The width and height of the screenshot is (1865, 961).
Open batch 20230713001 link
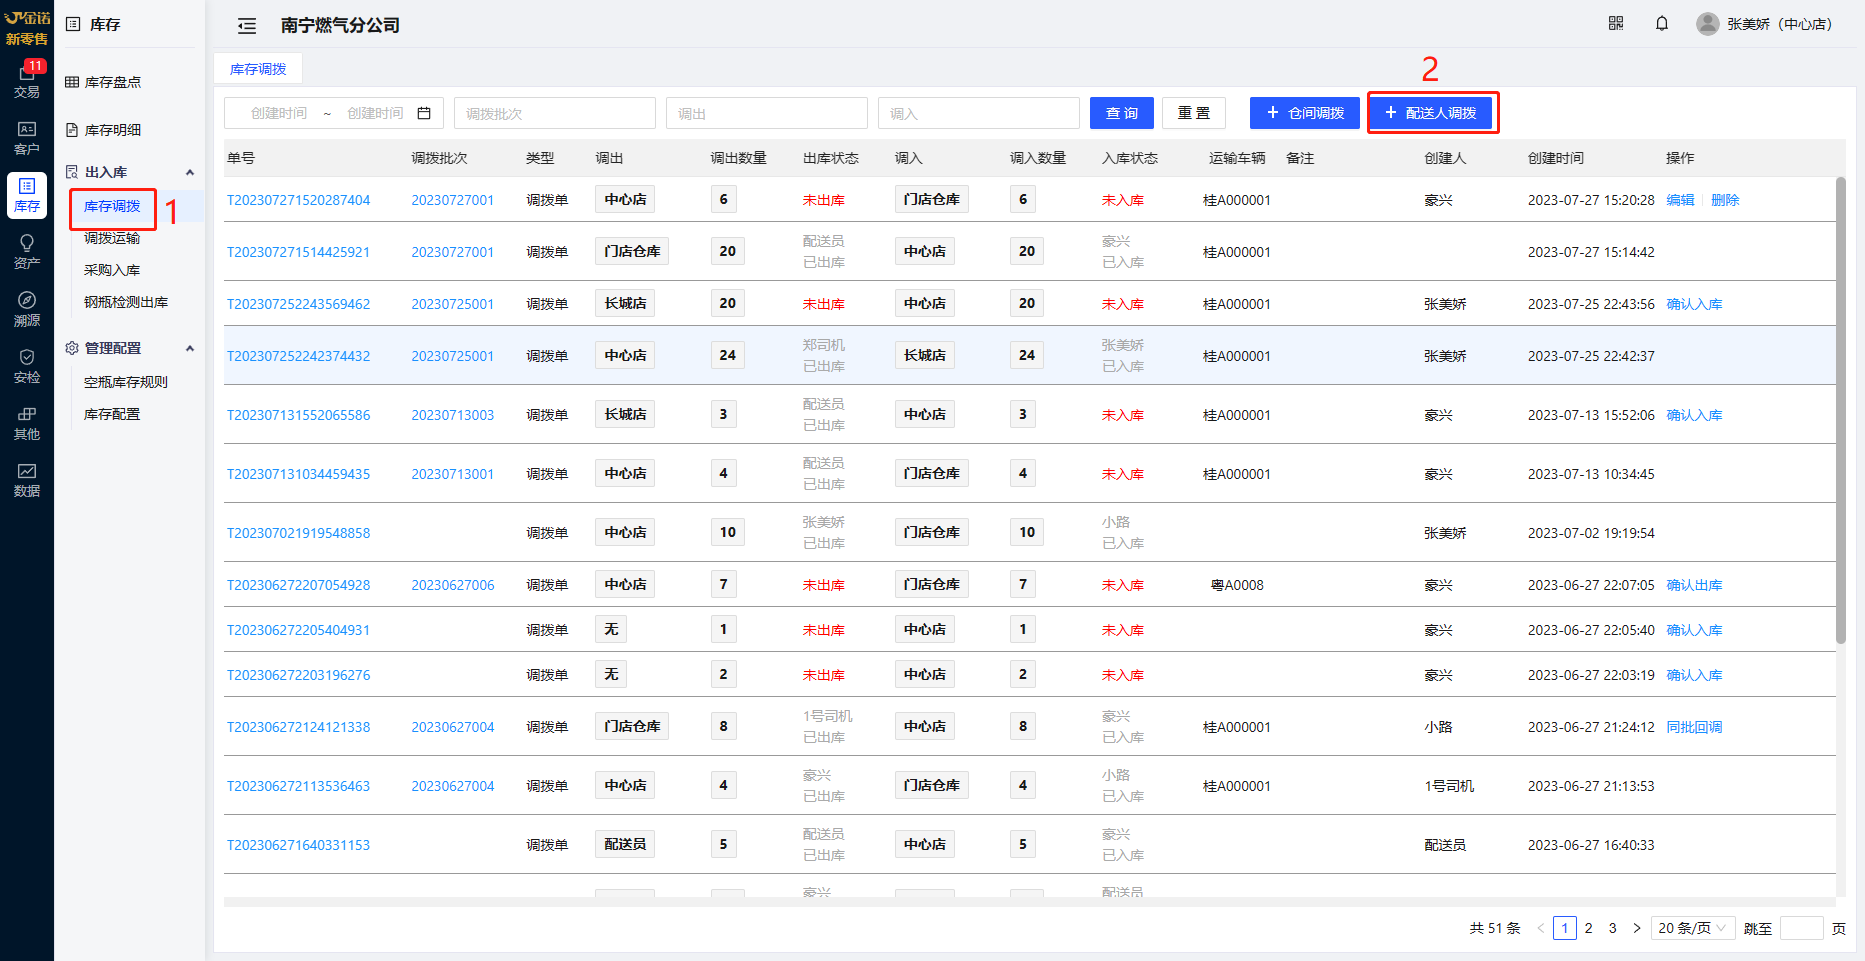(x=452, y=474)
